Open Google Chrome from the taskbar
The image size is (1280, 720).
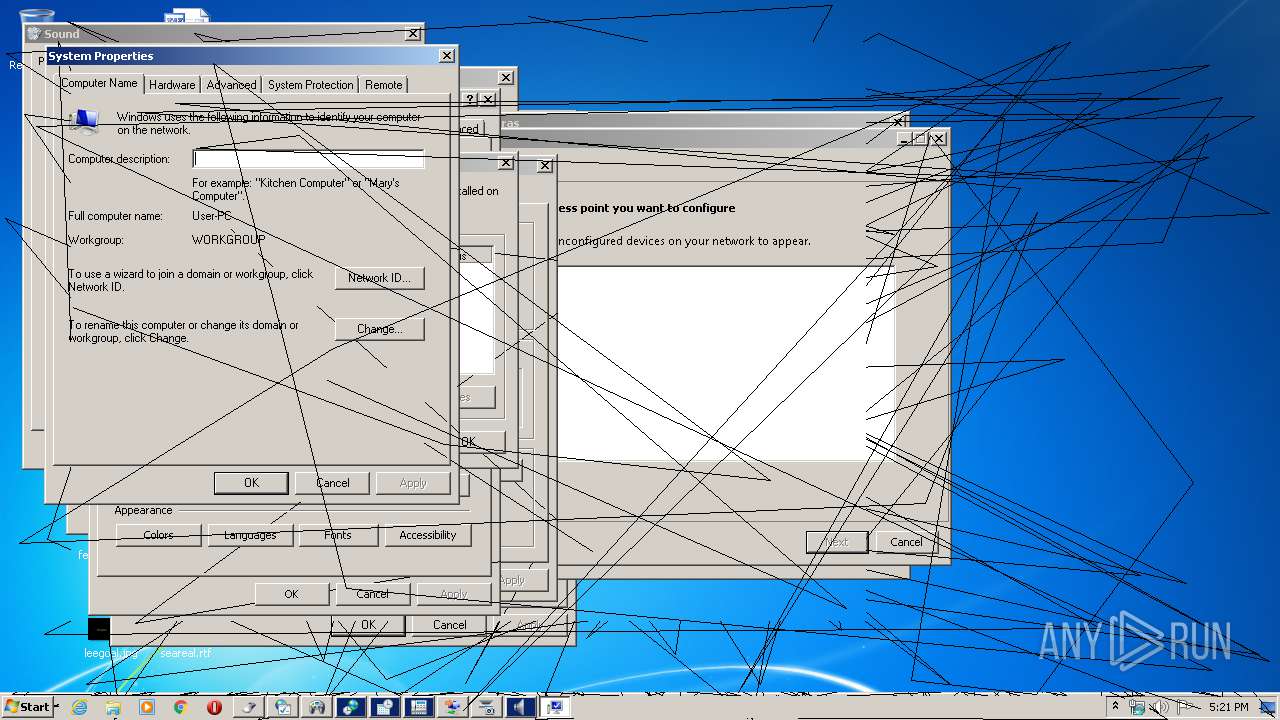point(181,707)
